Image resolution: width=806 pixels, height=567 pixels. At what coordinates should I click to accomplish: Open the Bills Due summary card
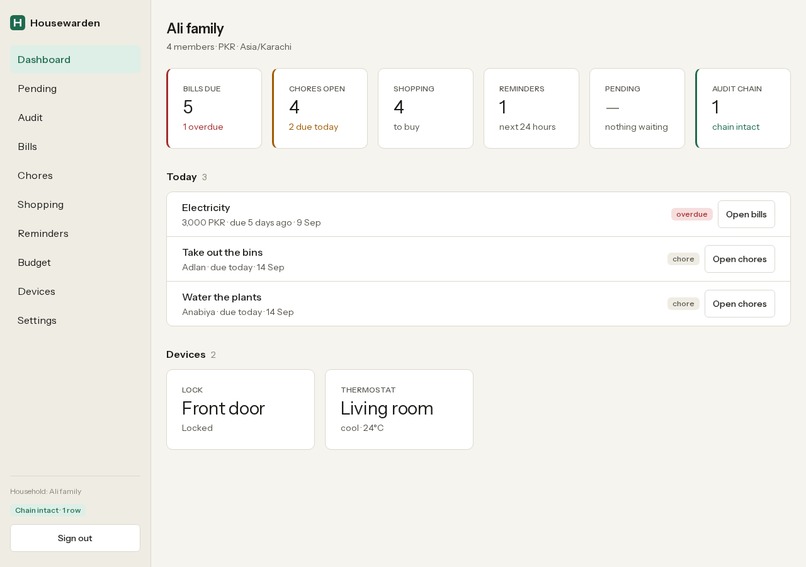click(214, 108)
